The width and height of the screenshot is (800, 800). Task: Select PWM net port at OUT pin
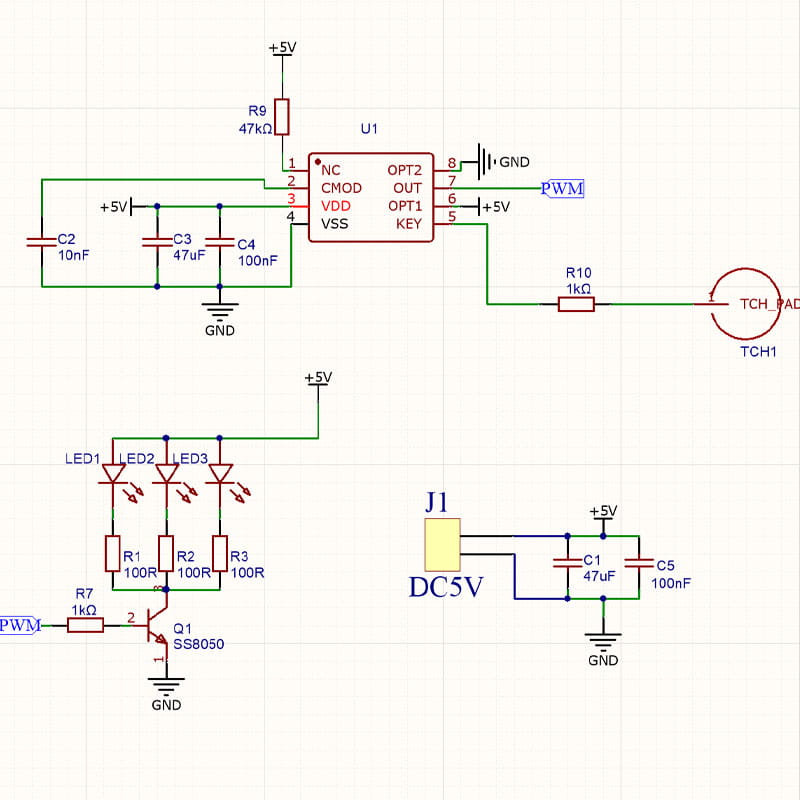[x=562, y=189]
